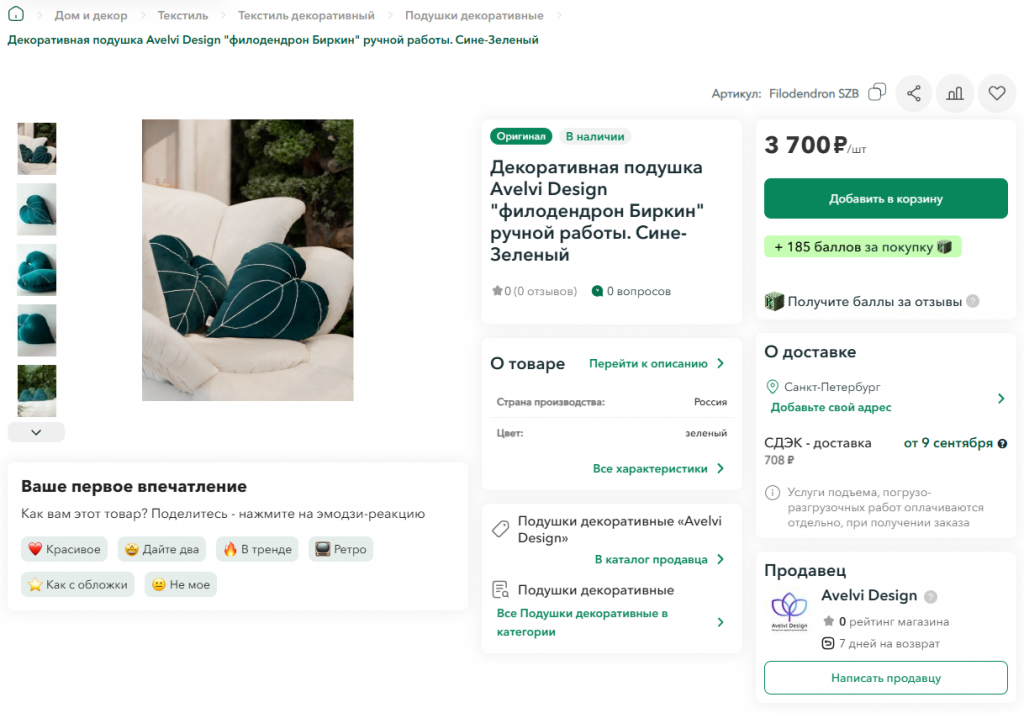Expand 'Все характеристики' link arrow
The height and width of the screenshot is (713, 1024).
720,468
